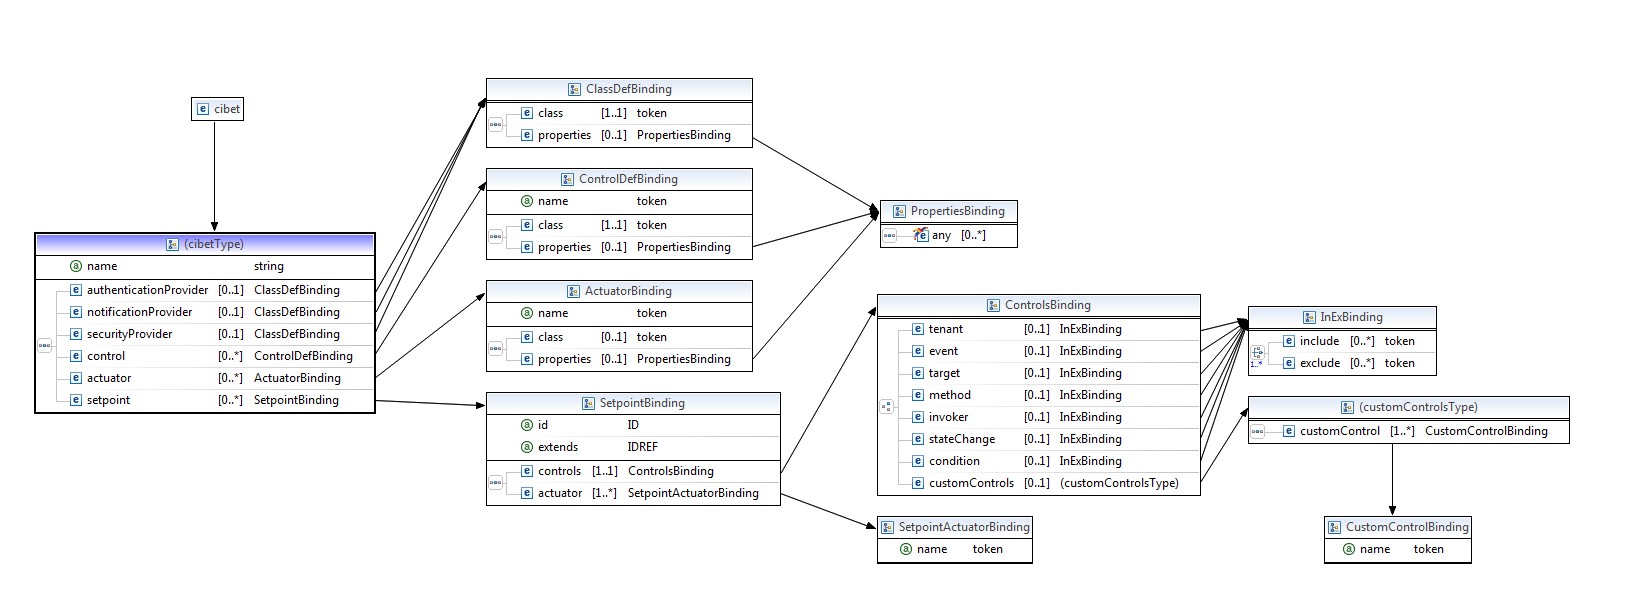The height and width of the screenshot is (600, 1650).
Task: Click the all compositor icon in ControlsBinding
Action: [887, 406]
